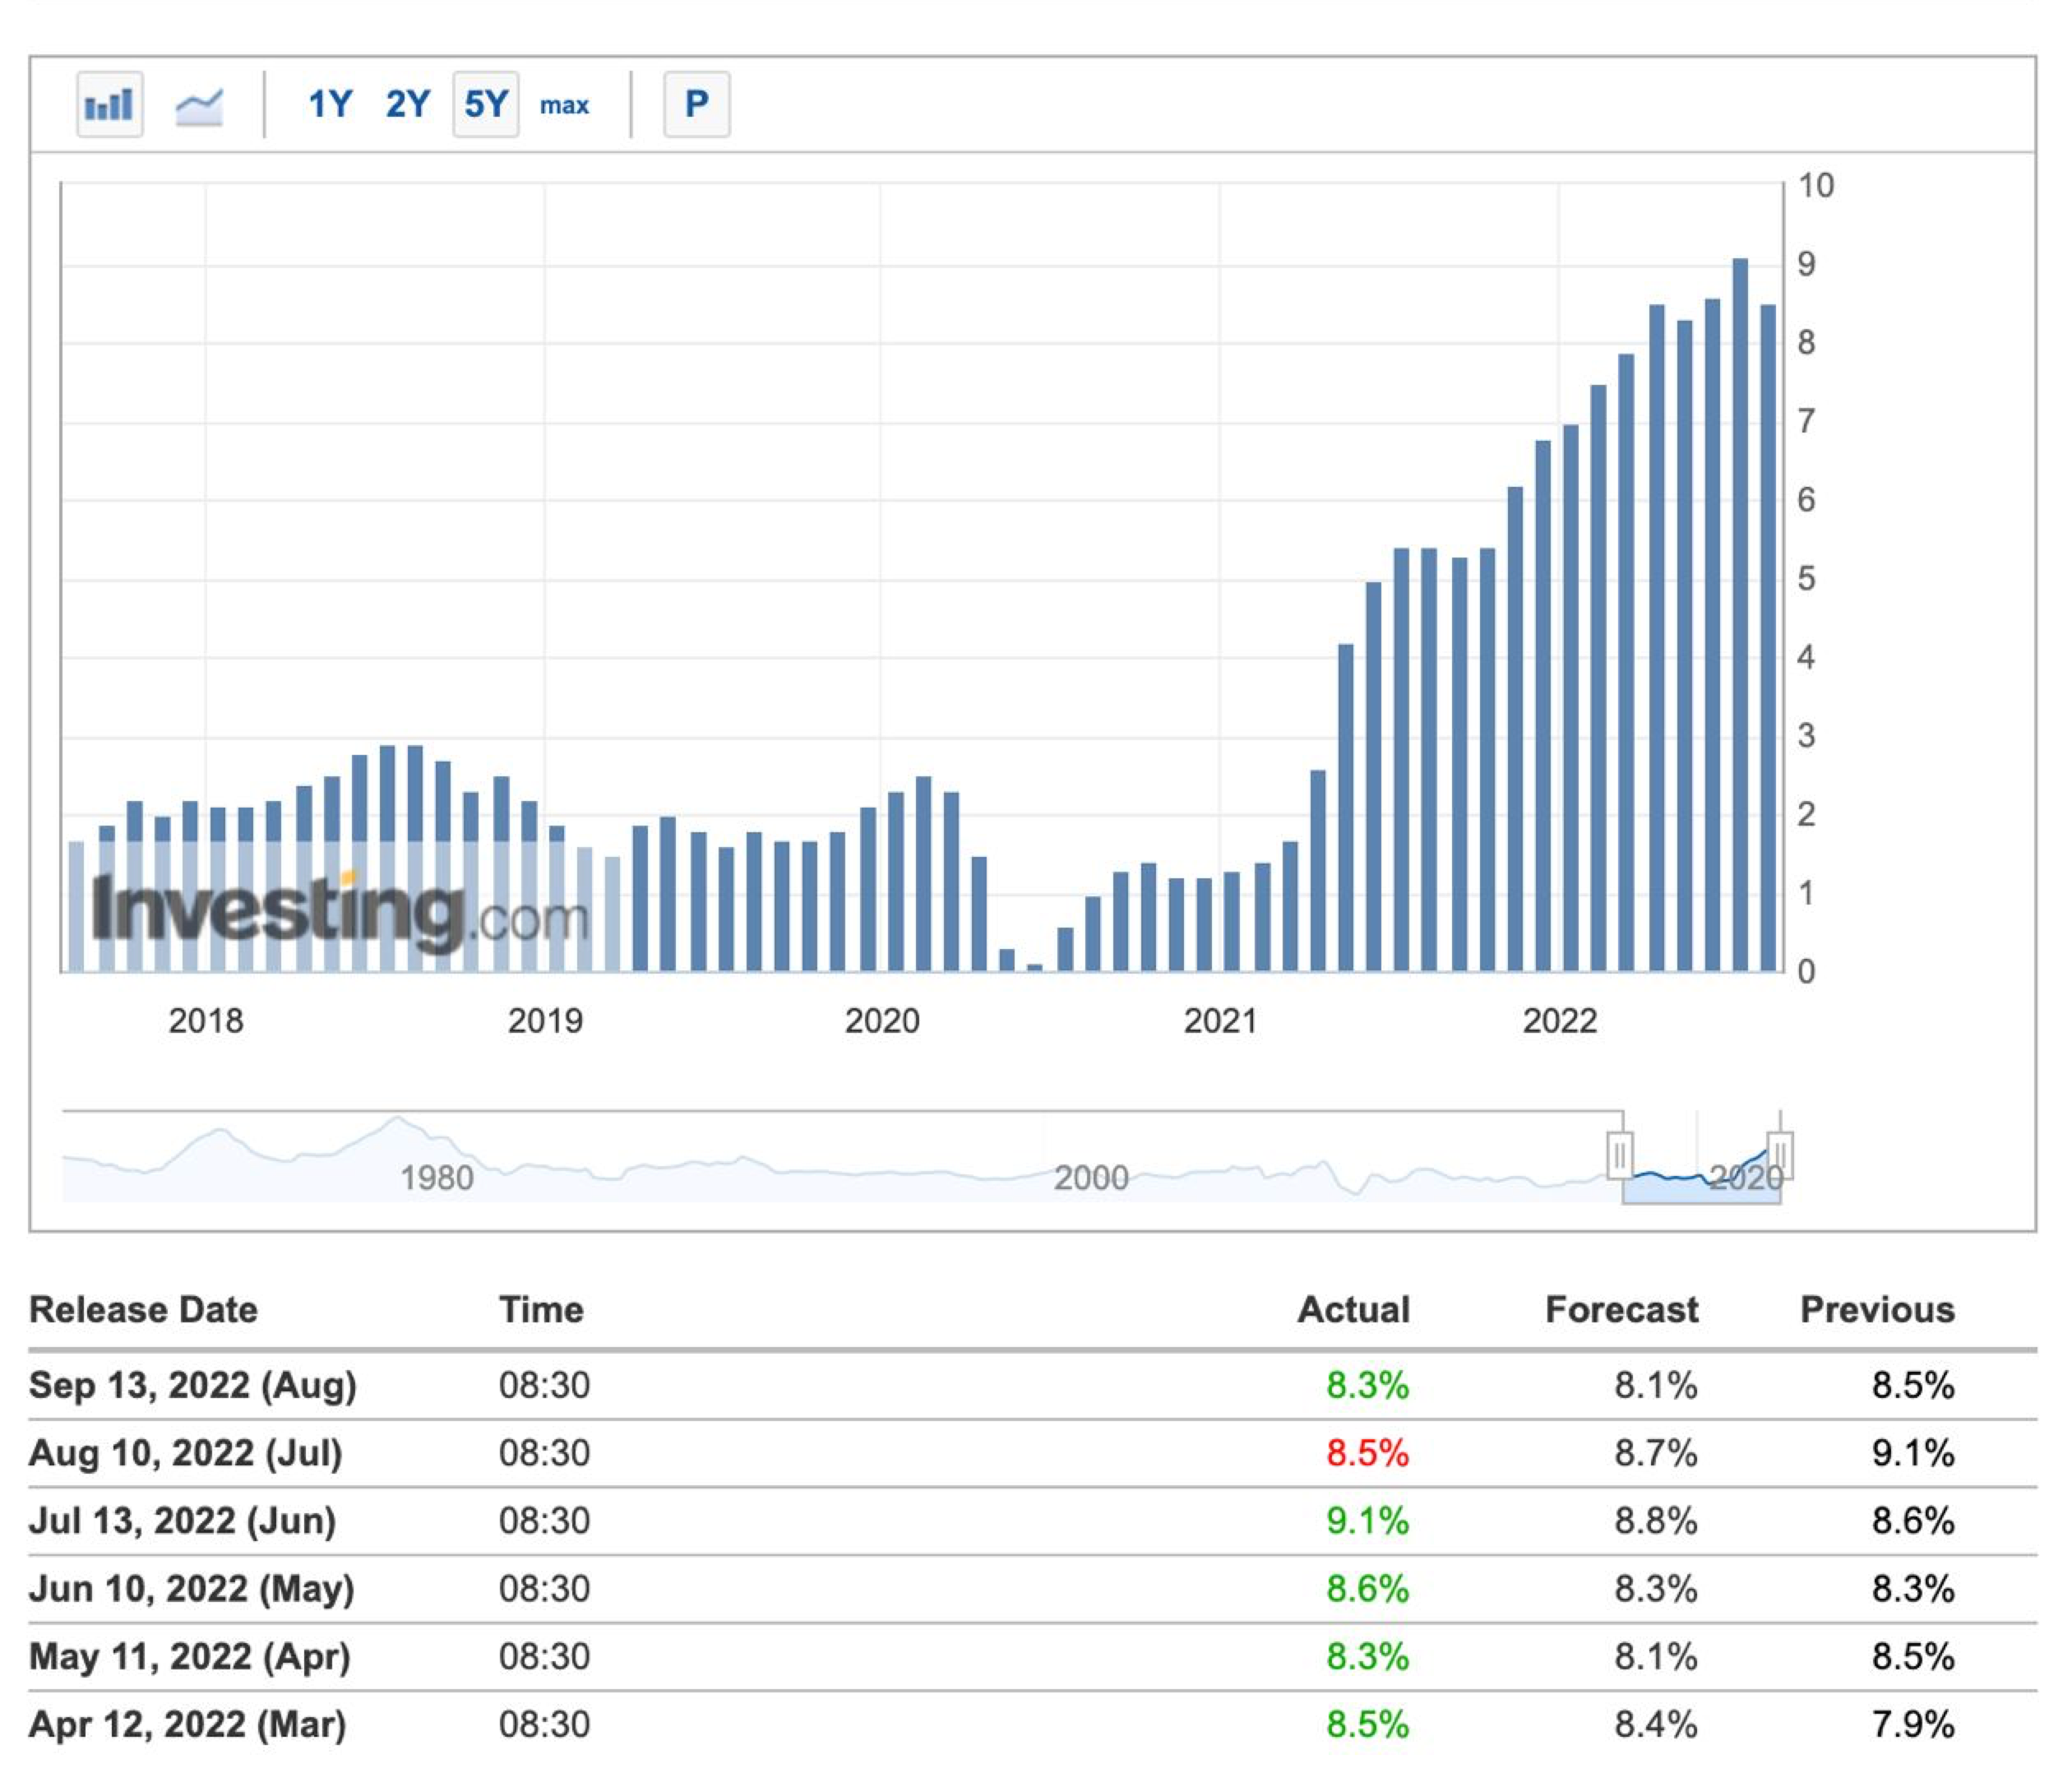Select the 2Y time range
The image size is (2072, 1773).
[407, 104]
